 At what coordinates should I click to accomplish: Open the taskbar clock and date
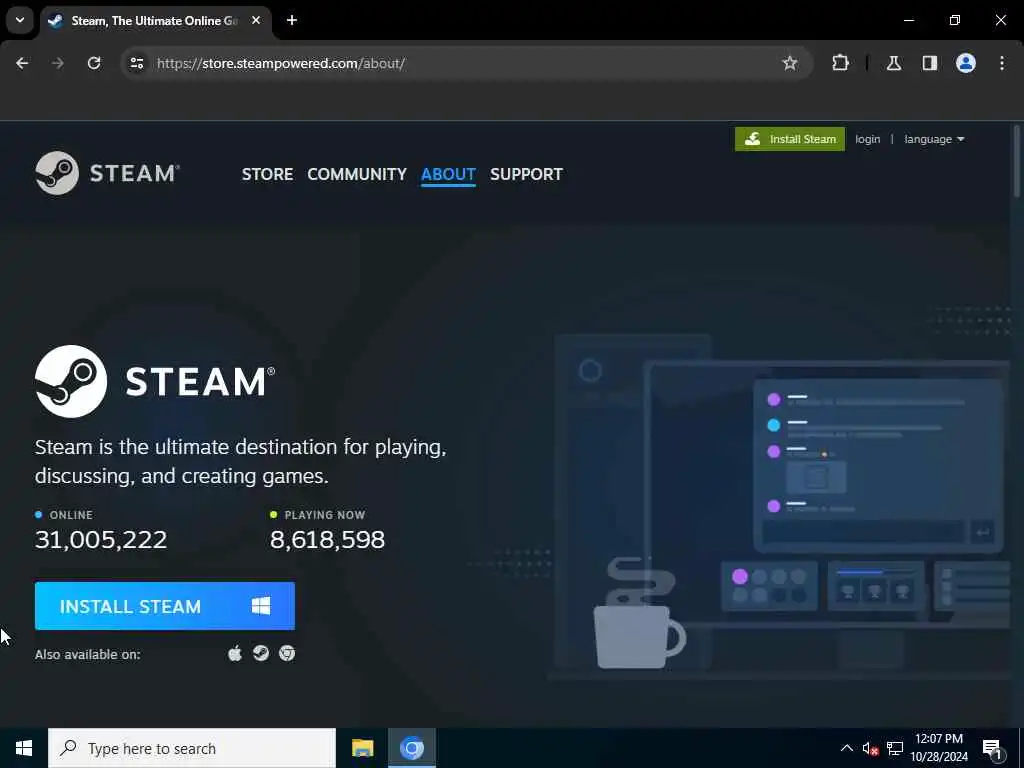(x=938, y=748)
